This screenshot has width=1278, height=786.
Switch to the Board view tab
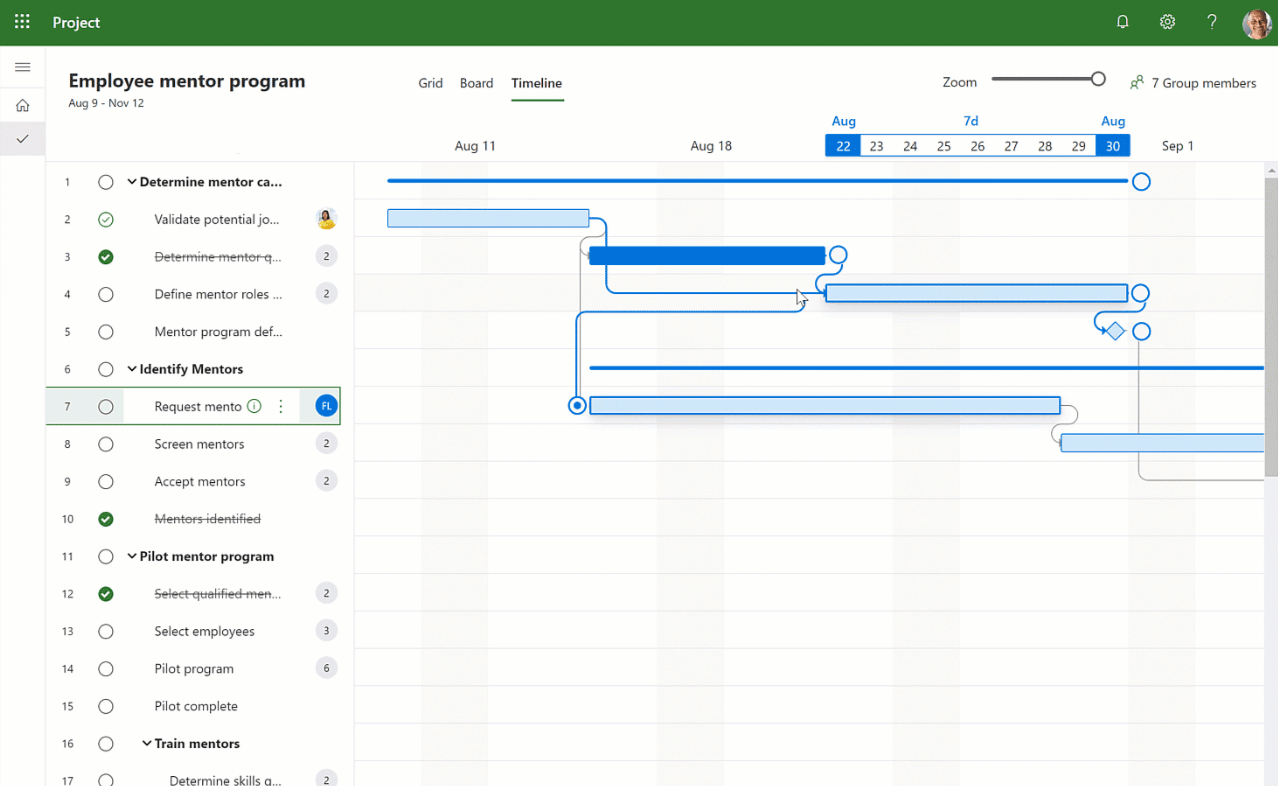(477, 83)
